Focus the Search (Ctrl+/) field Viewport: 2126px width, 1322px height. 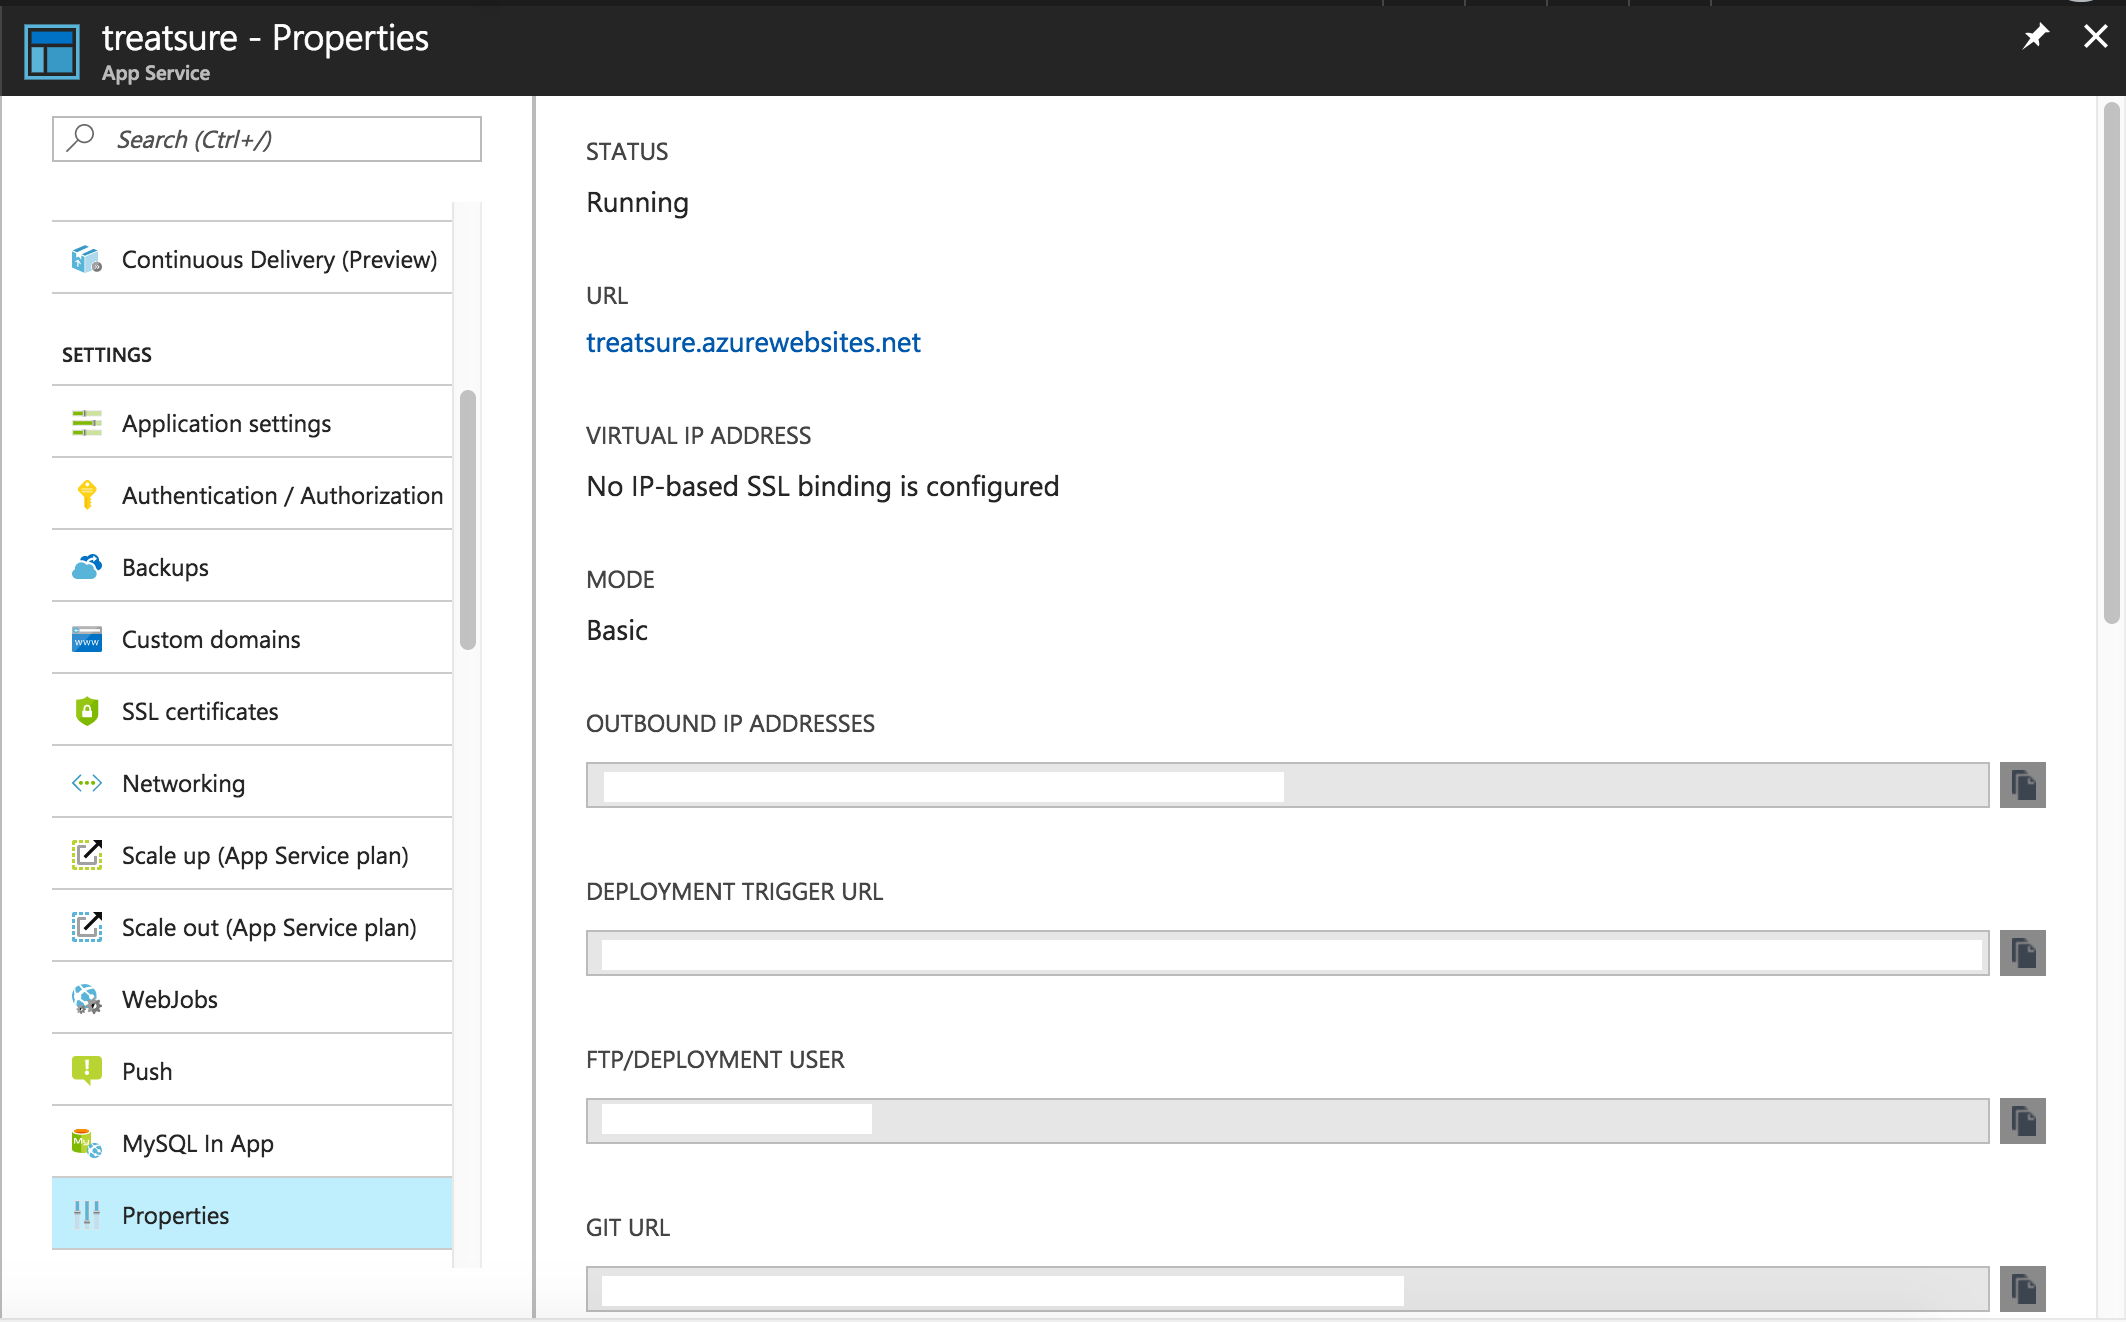(267, 139)
